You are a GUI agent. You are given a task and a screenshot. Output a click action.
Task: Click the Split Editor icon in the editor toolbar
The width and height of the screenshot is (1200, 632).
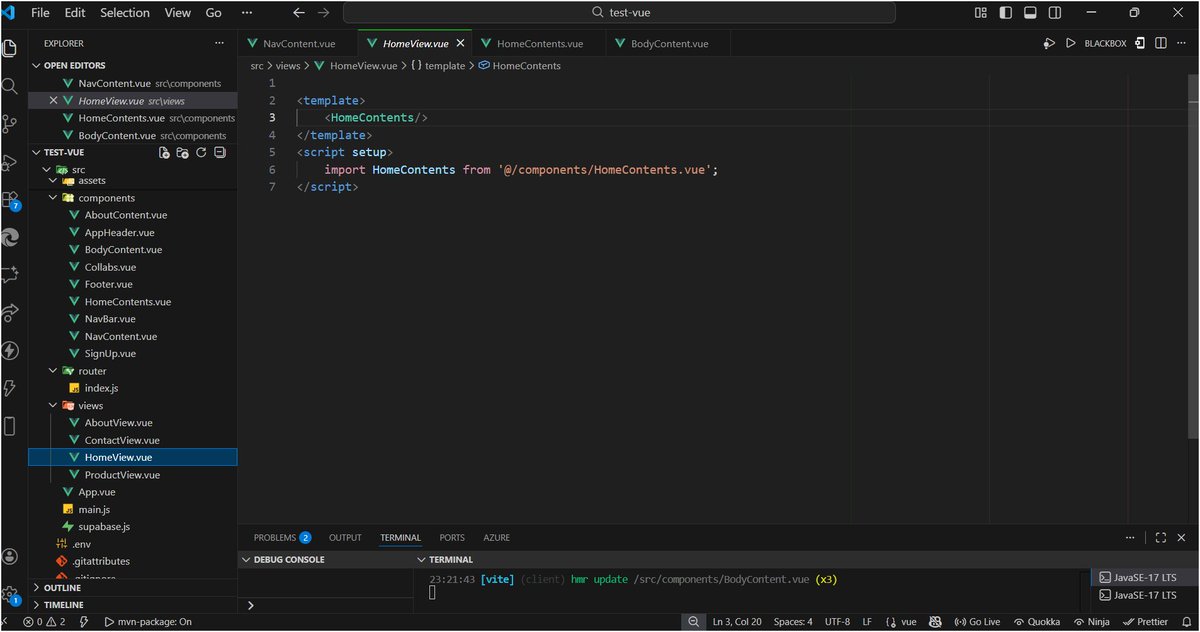pos(1162,43)
